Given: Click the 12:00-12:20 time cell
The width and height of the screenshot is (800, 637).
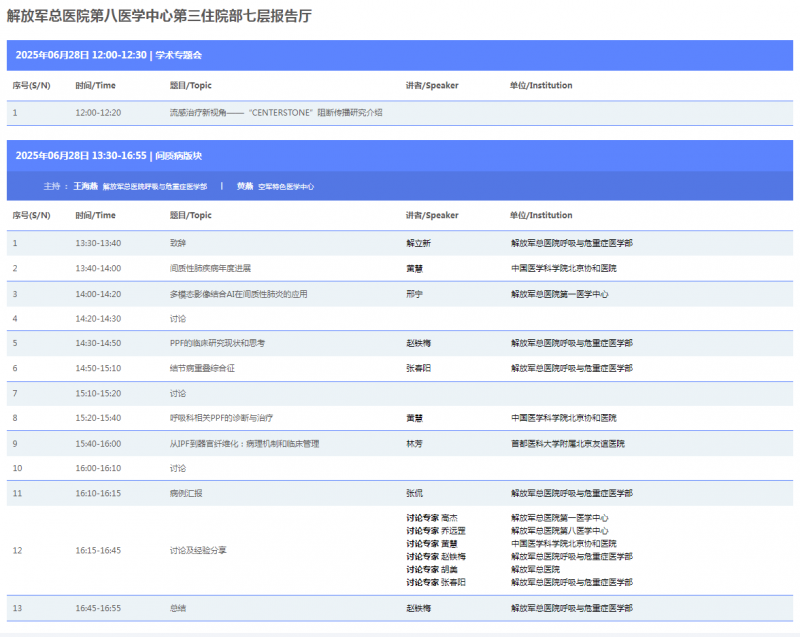Looking at the screenshot, I should pos(98,113).
